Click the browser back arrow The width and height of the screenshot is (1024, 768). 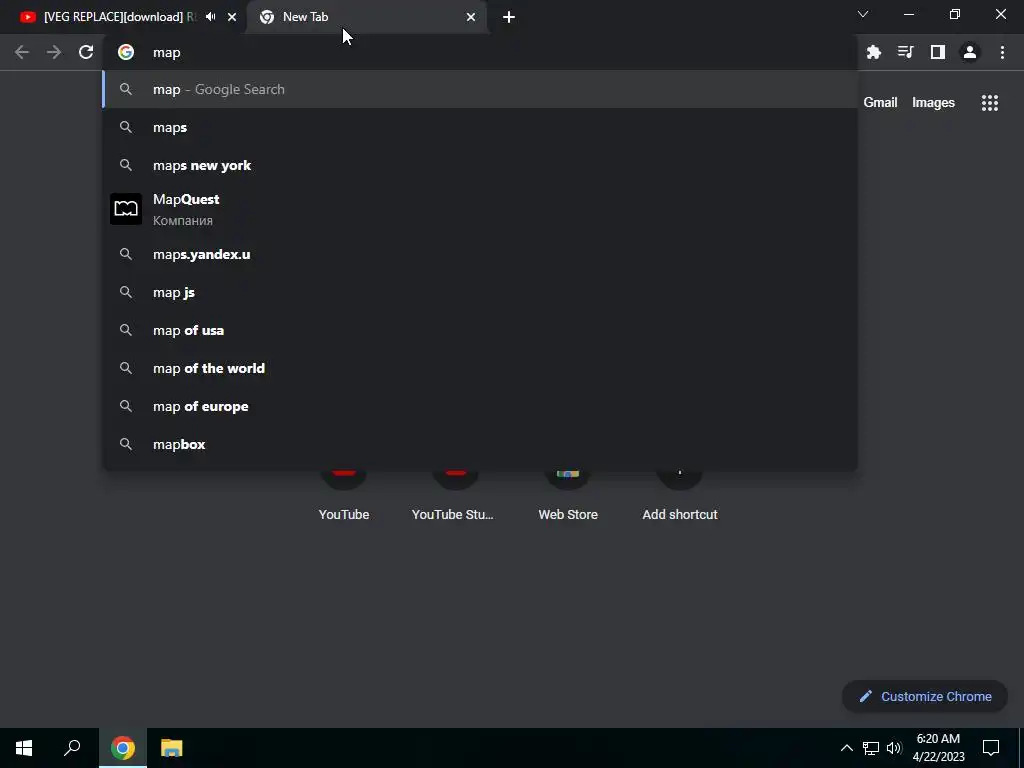coord(22,52)
